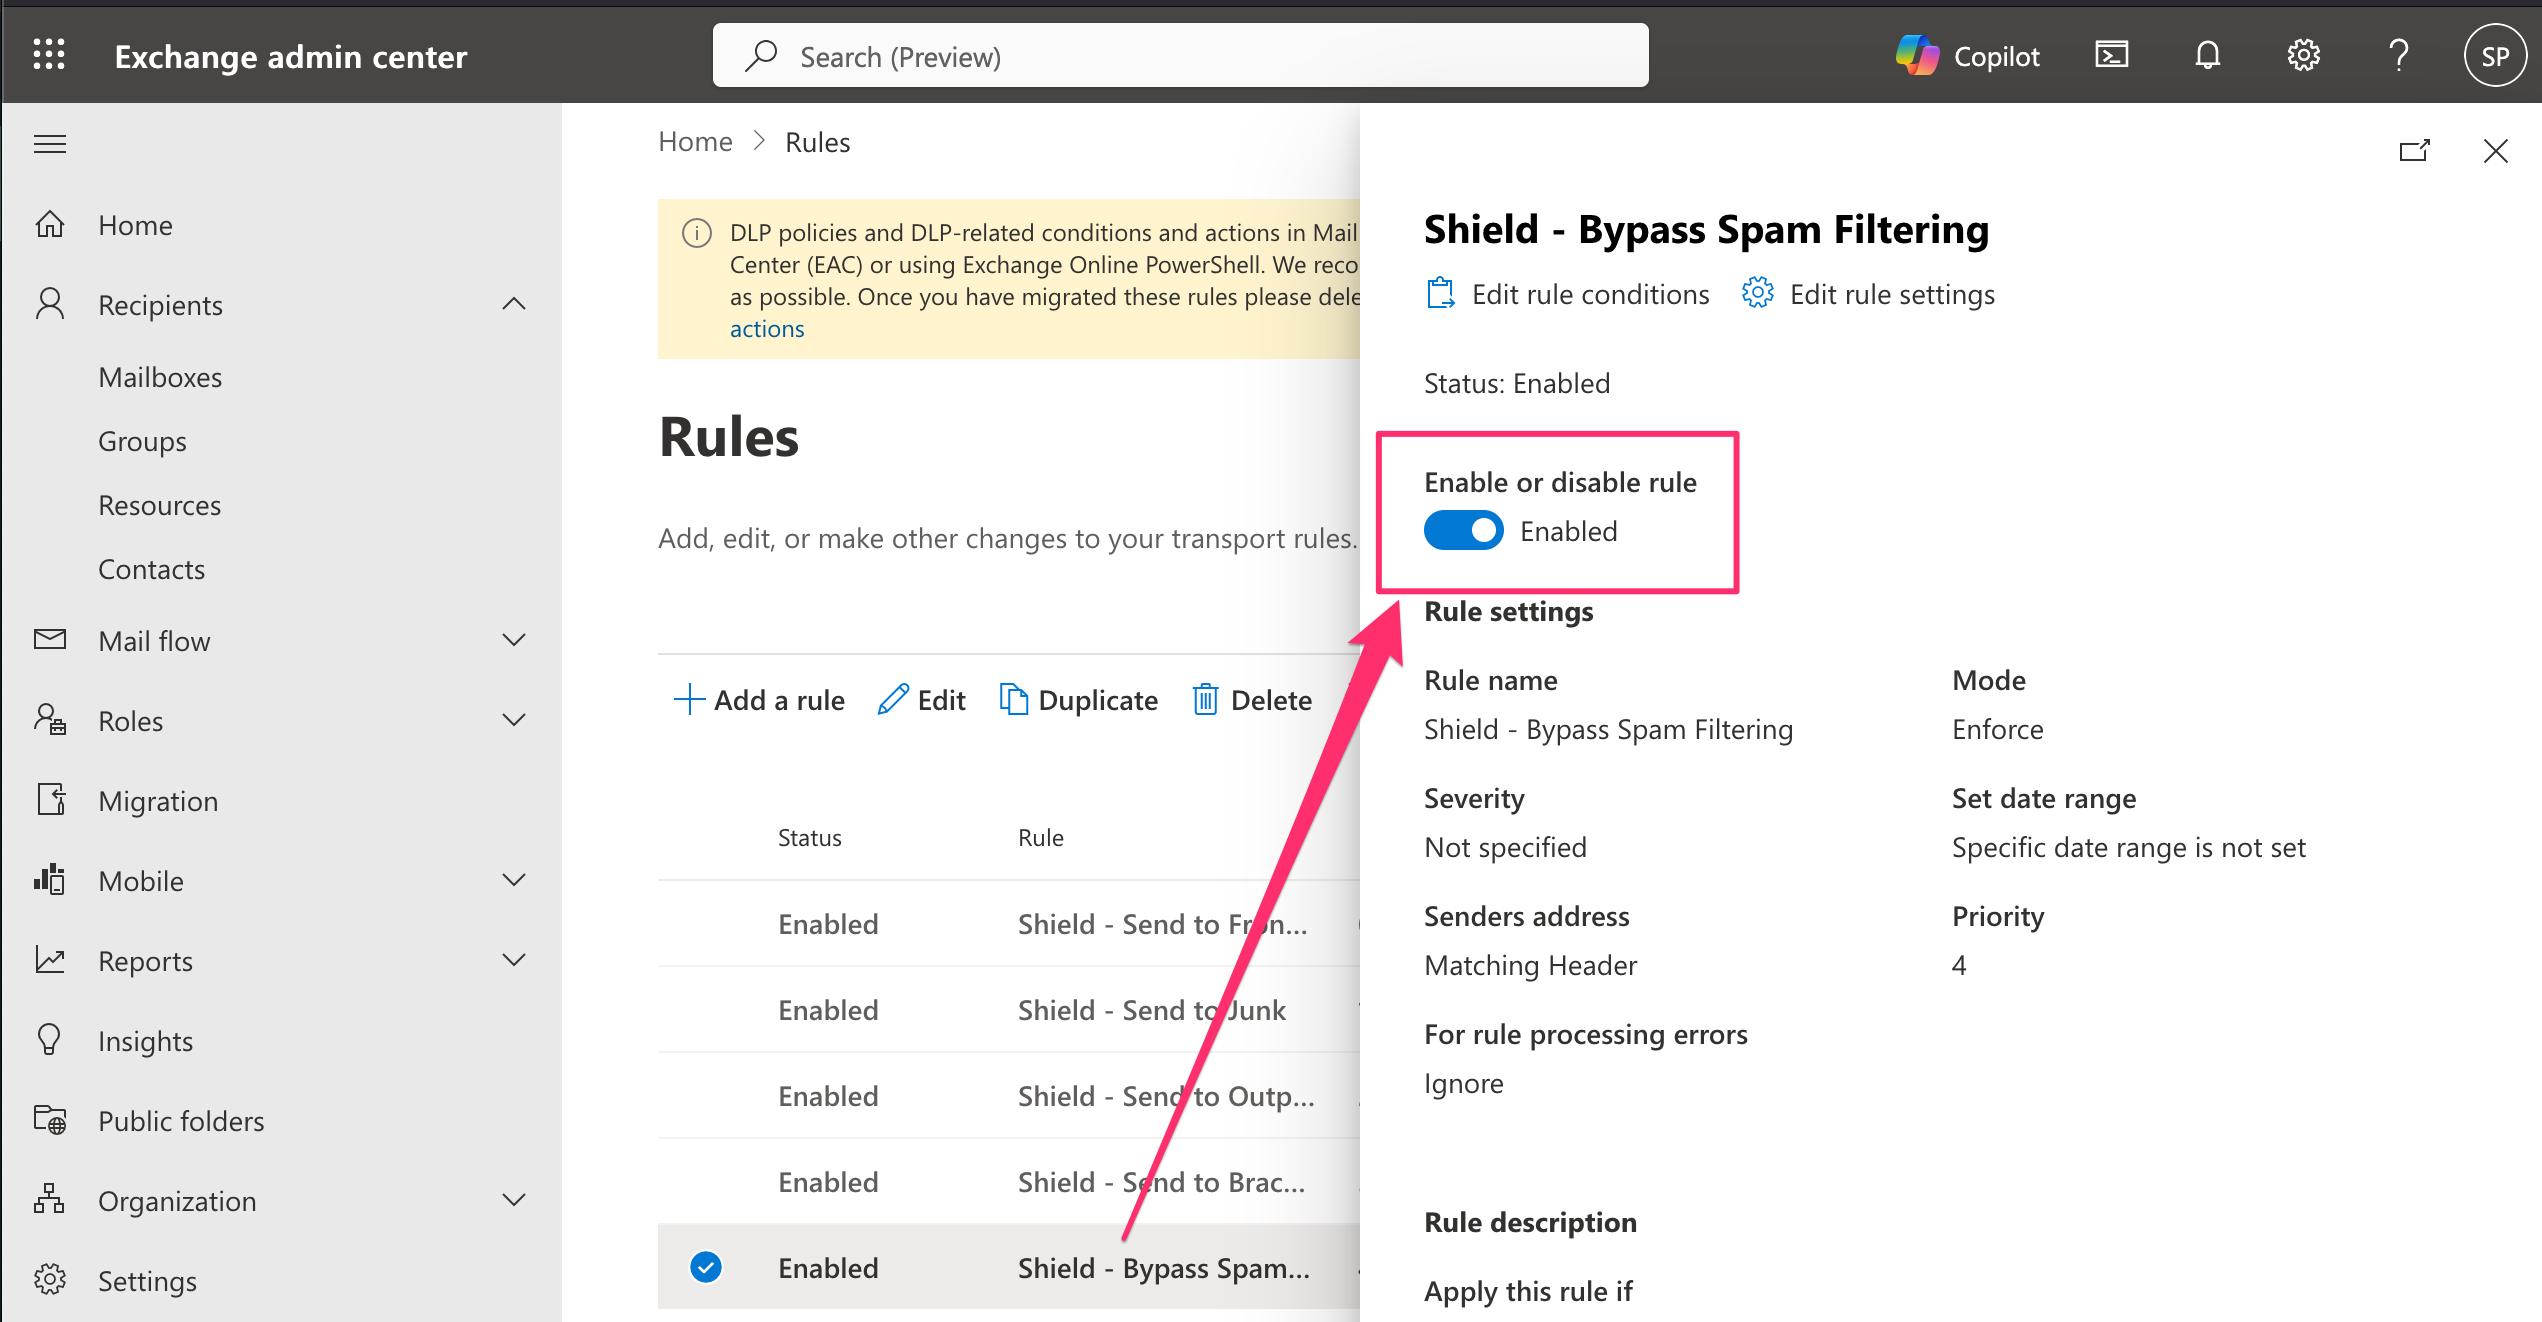The height and width of the screenshot is (1322, 2542).
Task: Open the Cloud Shell terminal icon
Action: tap(2111, 55)
